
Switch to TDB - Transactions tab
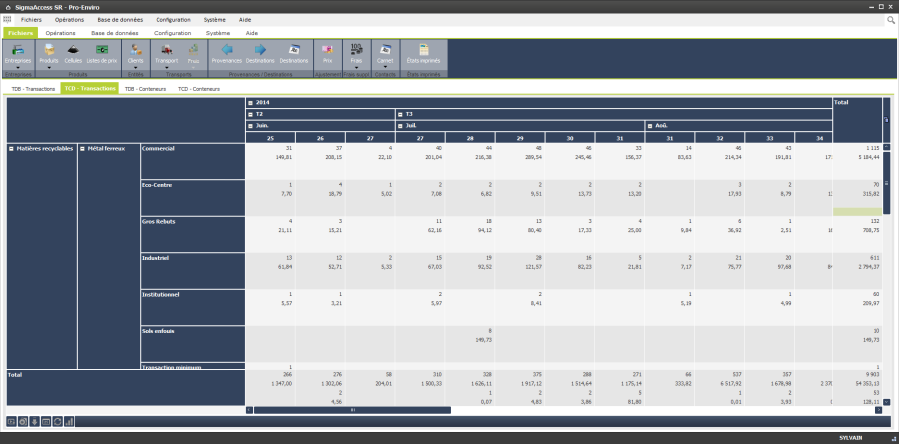(33, 89)
